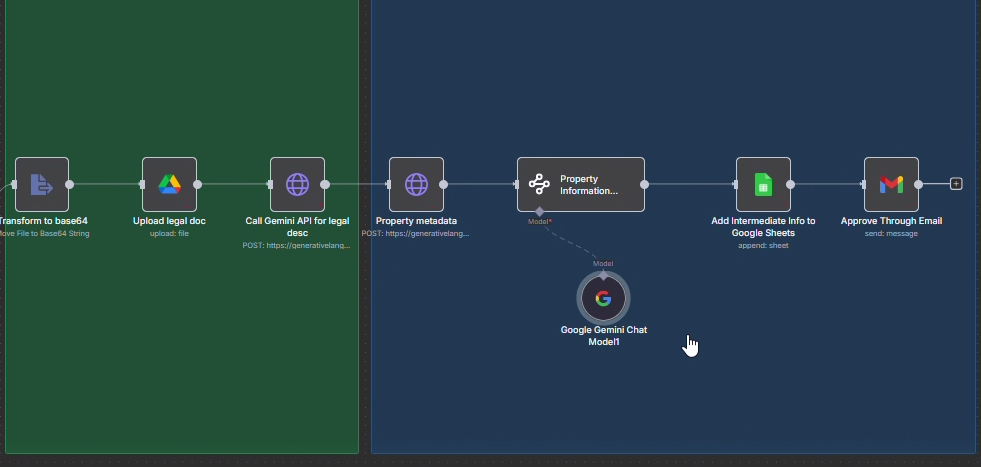The height and width of the screenshot is (467, 981).
Task: Click the Google Drive Upload legal doc node
Action: click(x=169, y=184)
